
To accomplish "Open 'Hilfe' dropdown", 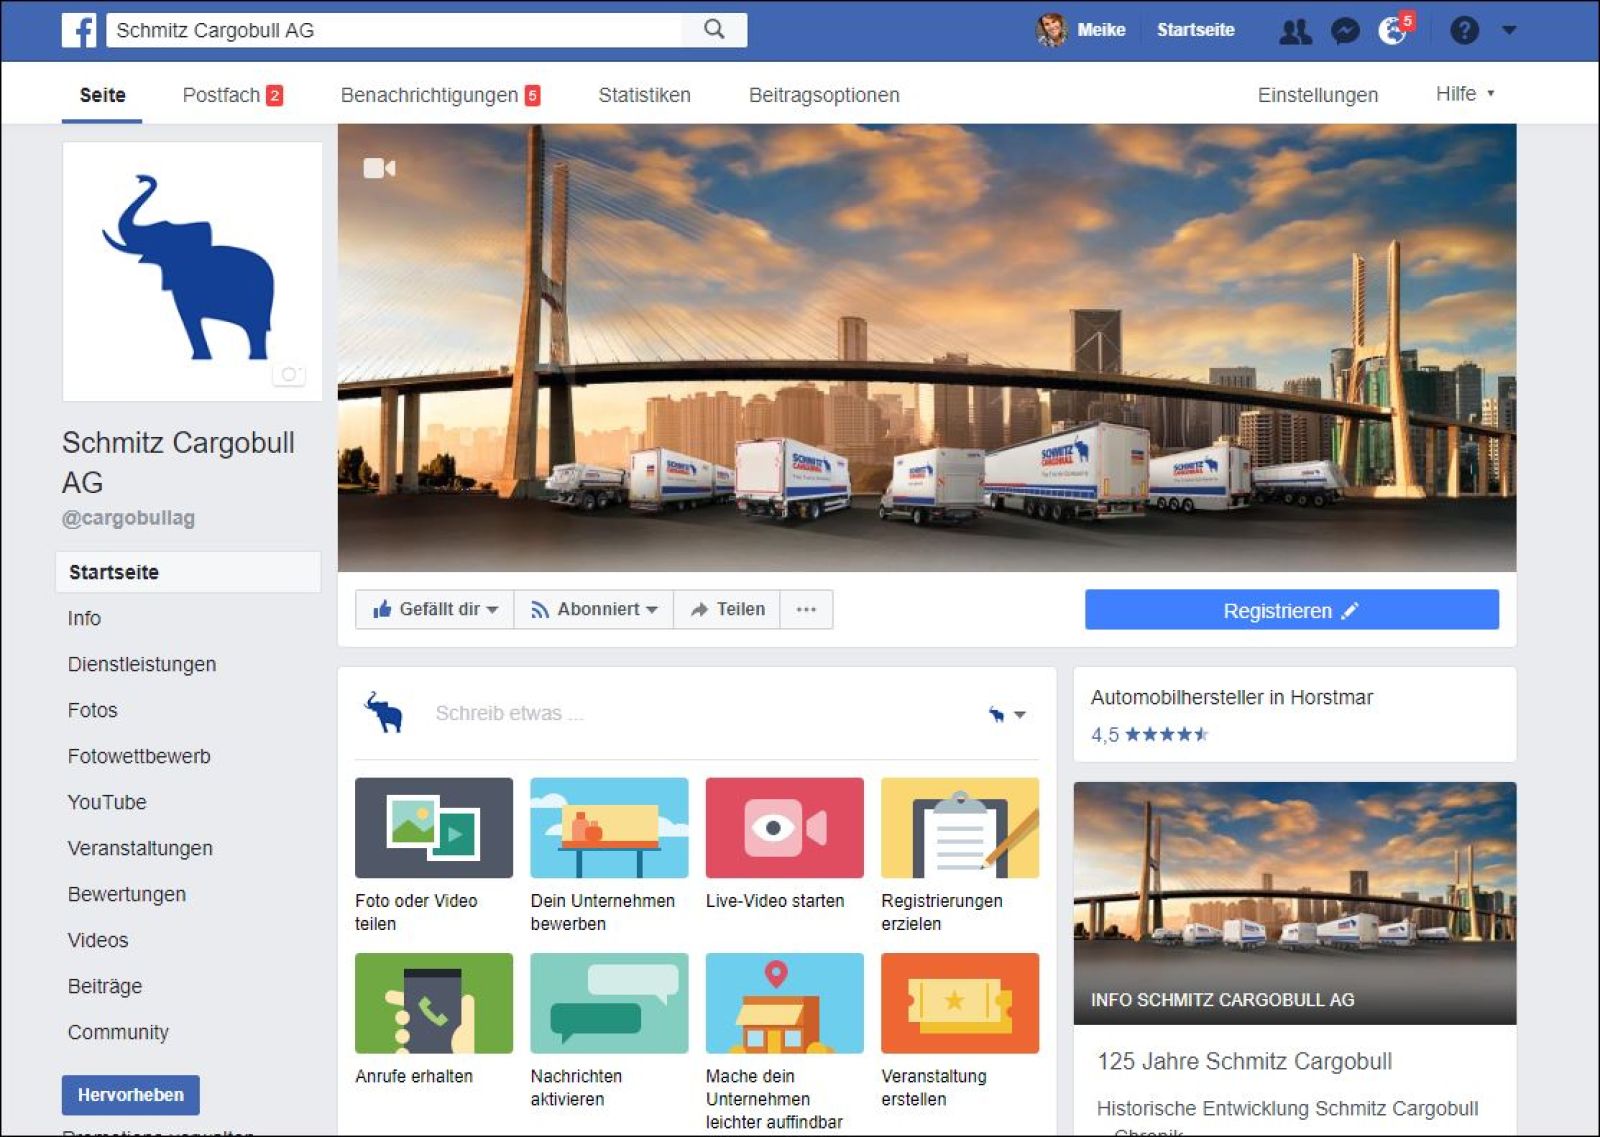I will coord(1465,94).
